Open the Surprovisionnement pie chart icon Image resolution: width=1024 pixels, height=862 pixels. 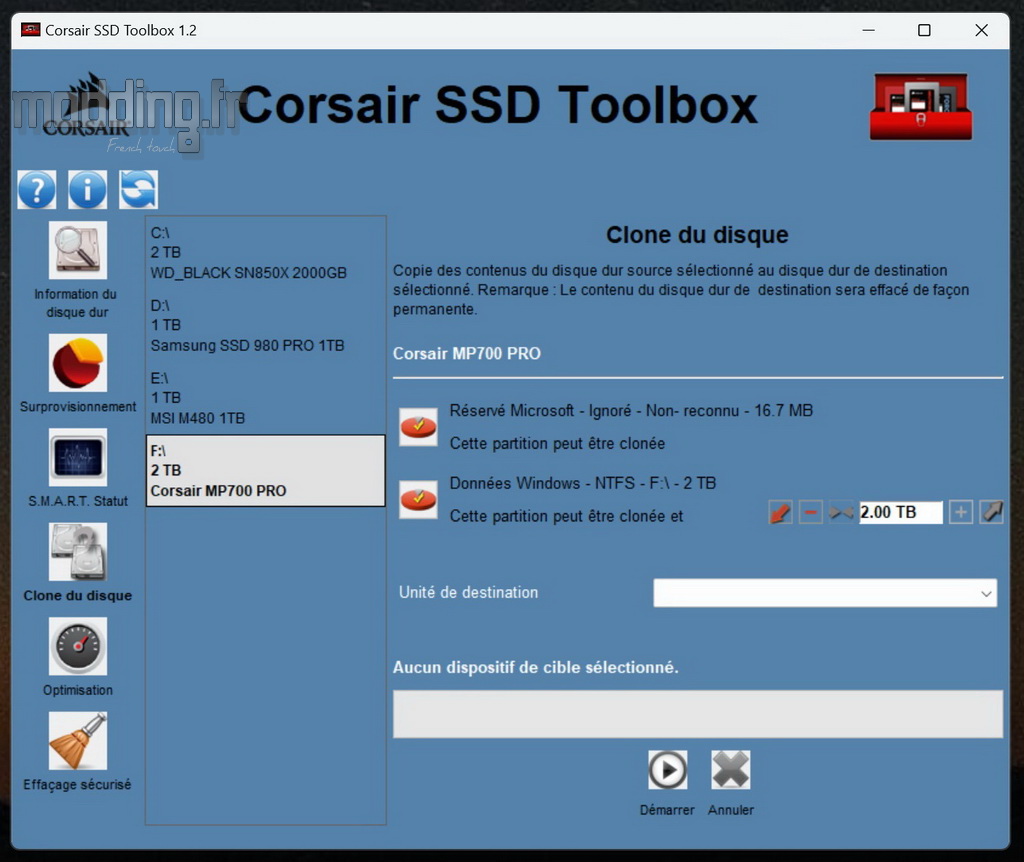tap(78, 363)
